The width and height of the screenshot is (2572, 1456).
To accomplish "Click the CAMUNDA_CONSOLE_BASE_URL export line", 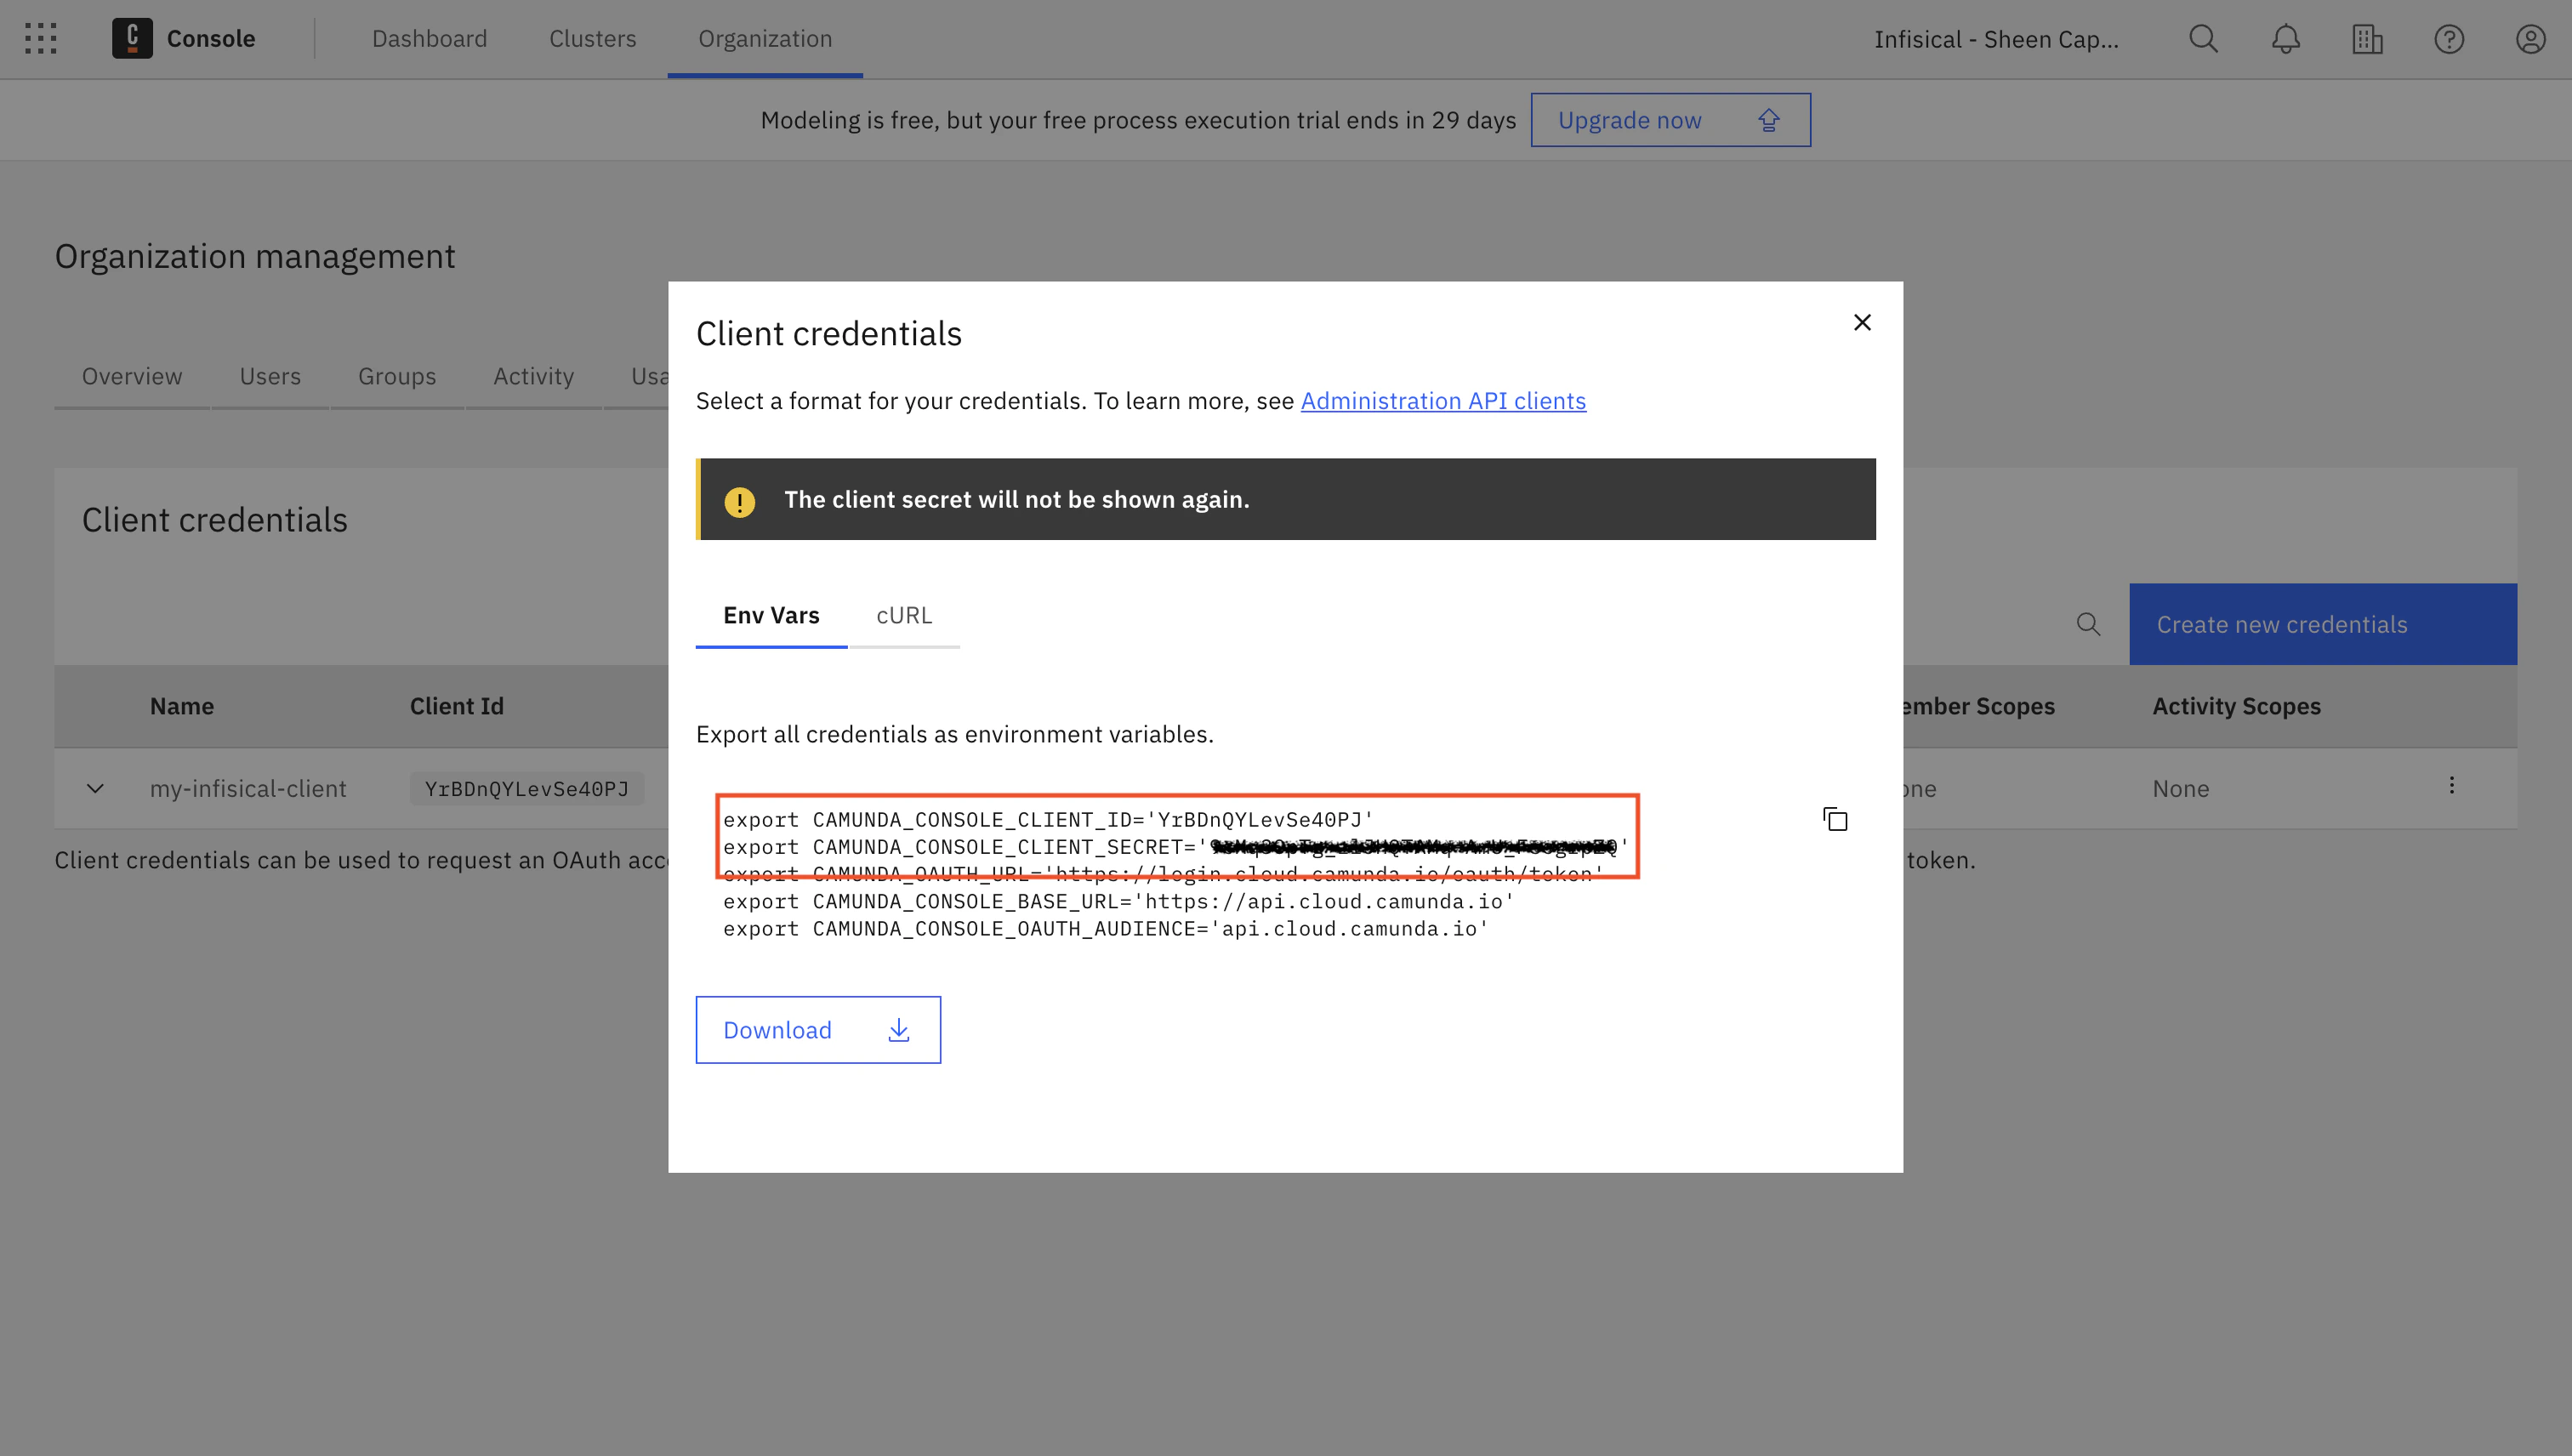I will tap(1119, 902).
